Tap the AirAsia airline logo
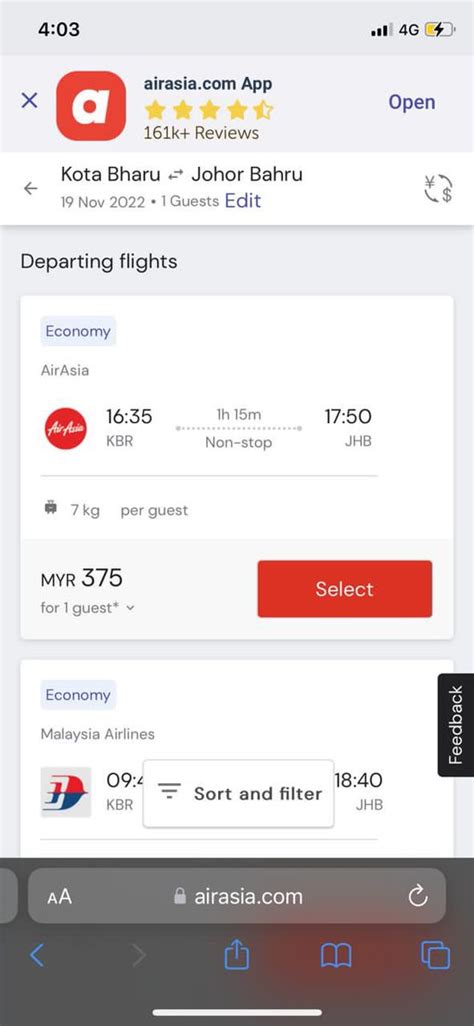Image resolution: width=474 pixels, height=1026 pixels. (x=65, y=429)
